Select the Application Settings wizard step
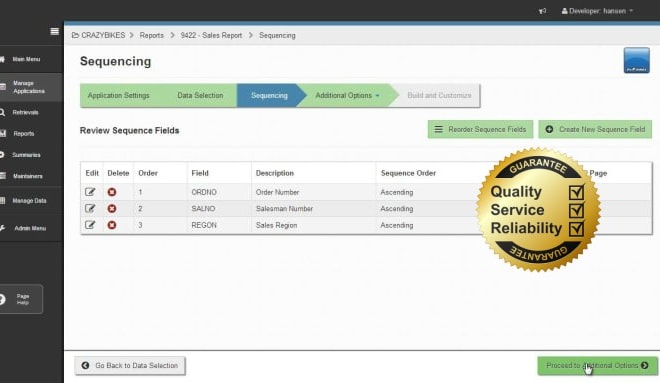This screenshot has height=383, width=660. click(118, 96)
